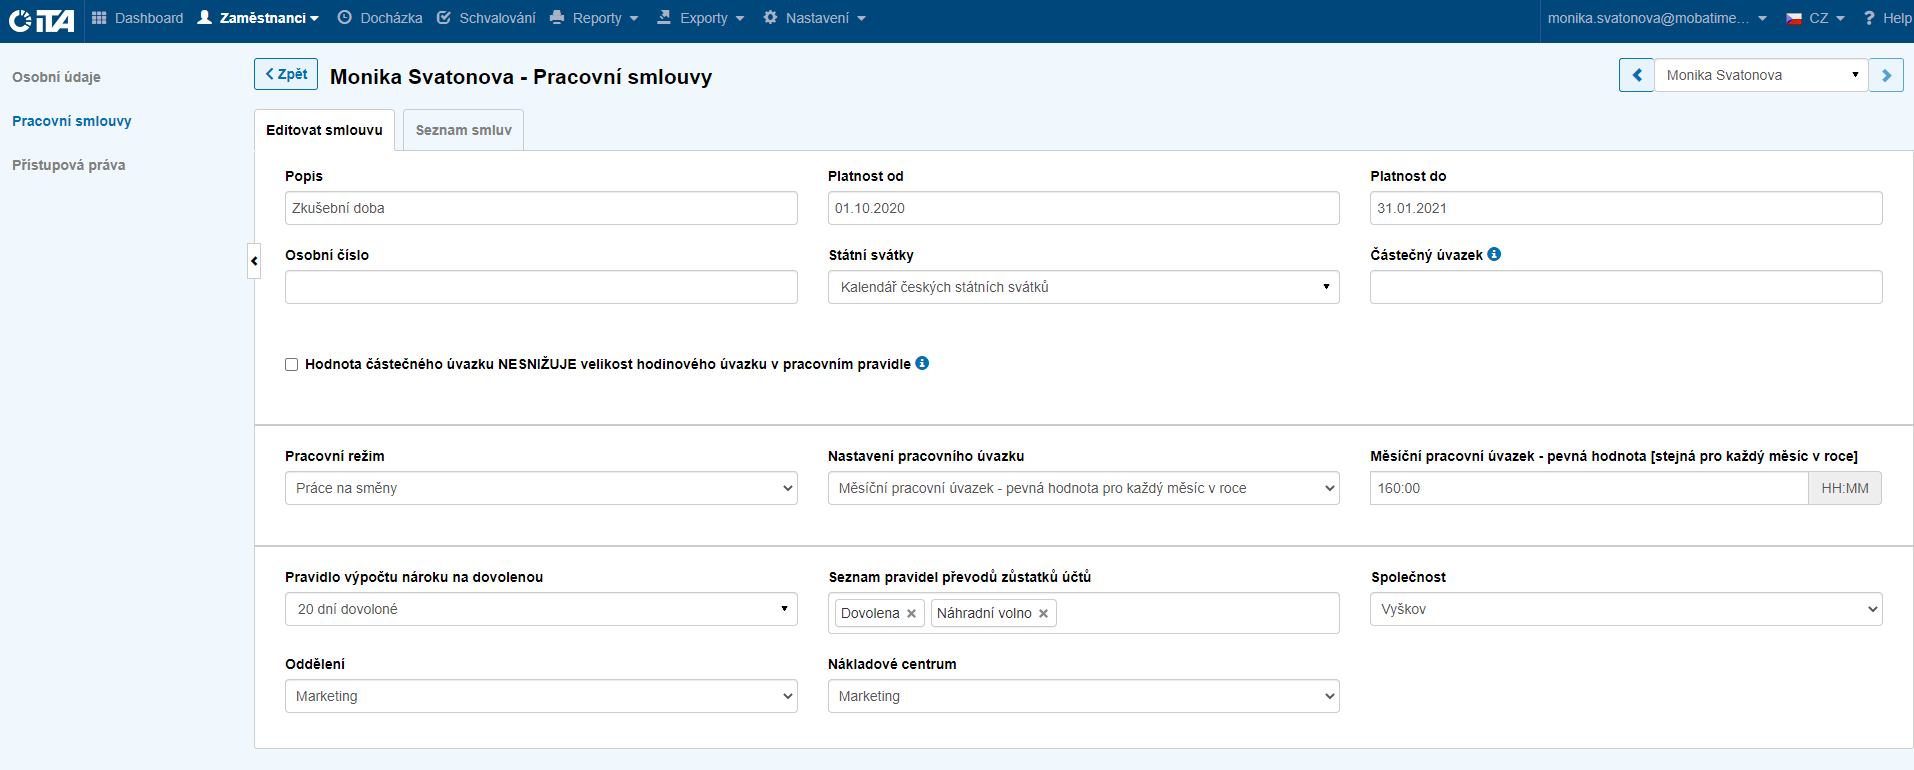Remove the Dovolena tag

pyautogui.click(x=911, y=614)
